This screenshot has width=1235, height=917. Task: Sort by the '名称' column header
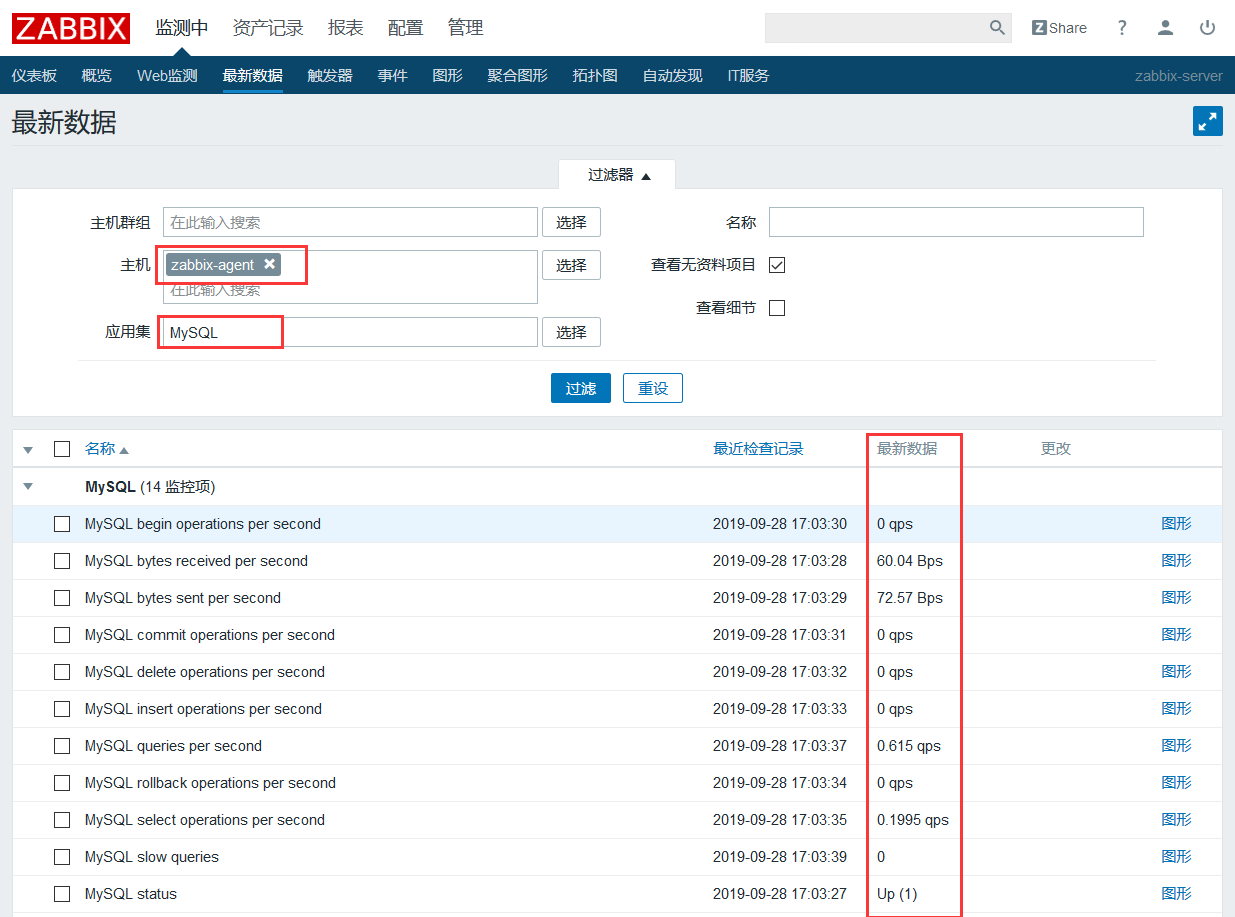click(x=107, y=449)
